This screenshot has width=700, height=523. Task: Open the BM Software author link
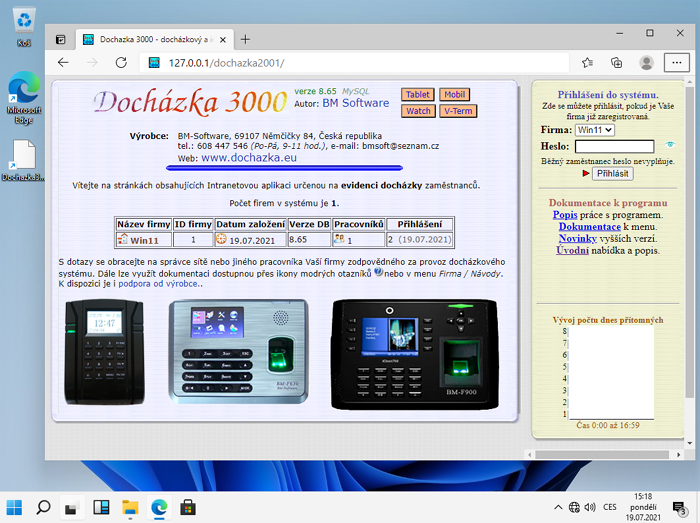point(355,103)
